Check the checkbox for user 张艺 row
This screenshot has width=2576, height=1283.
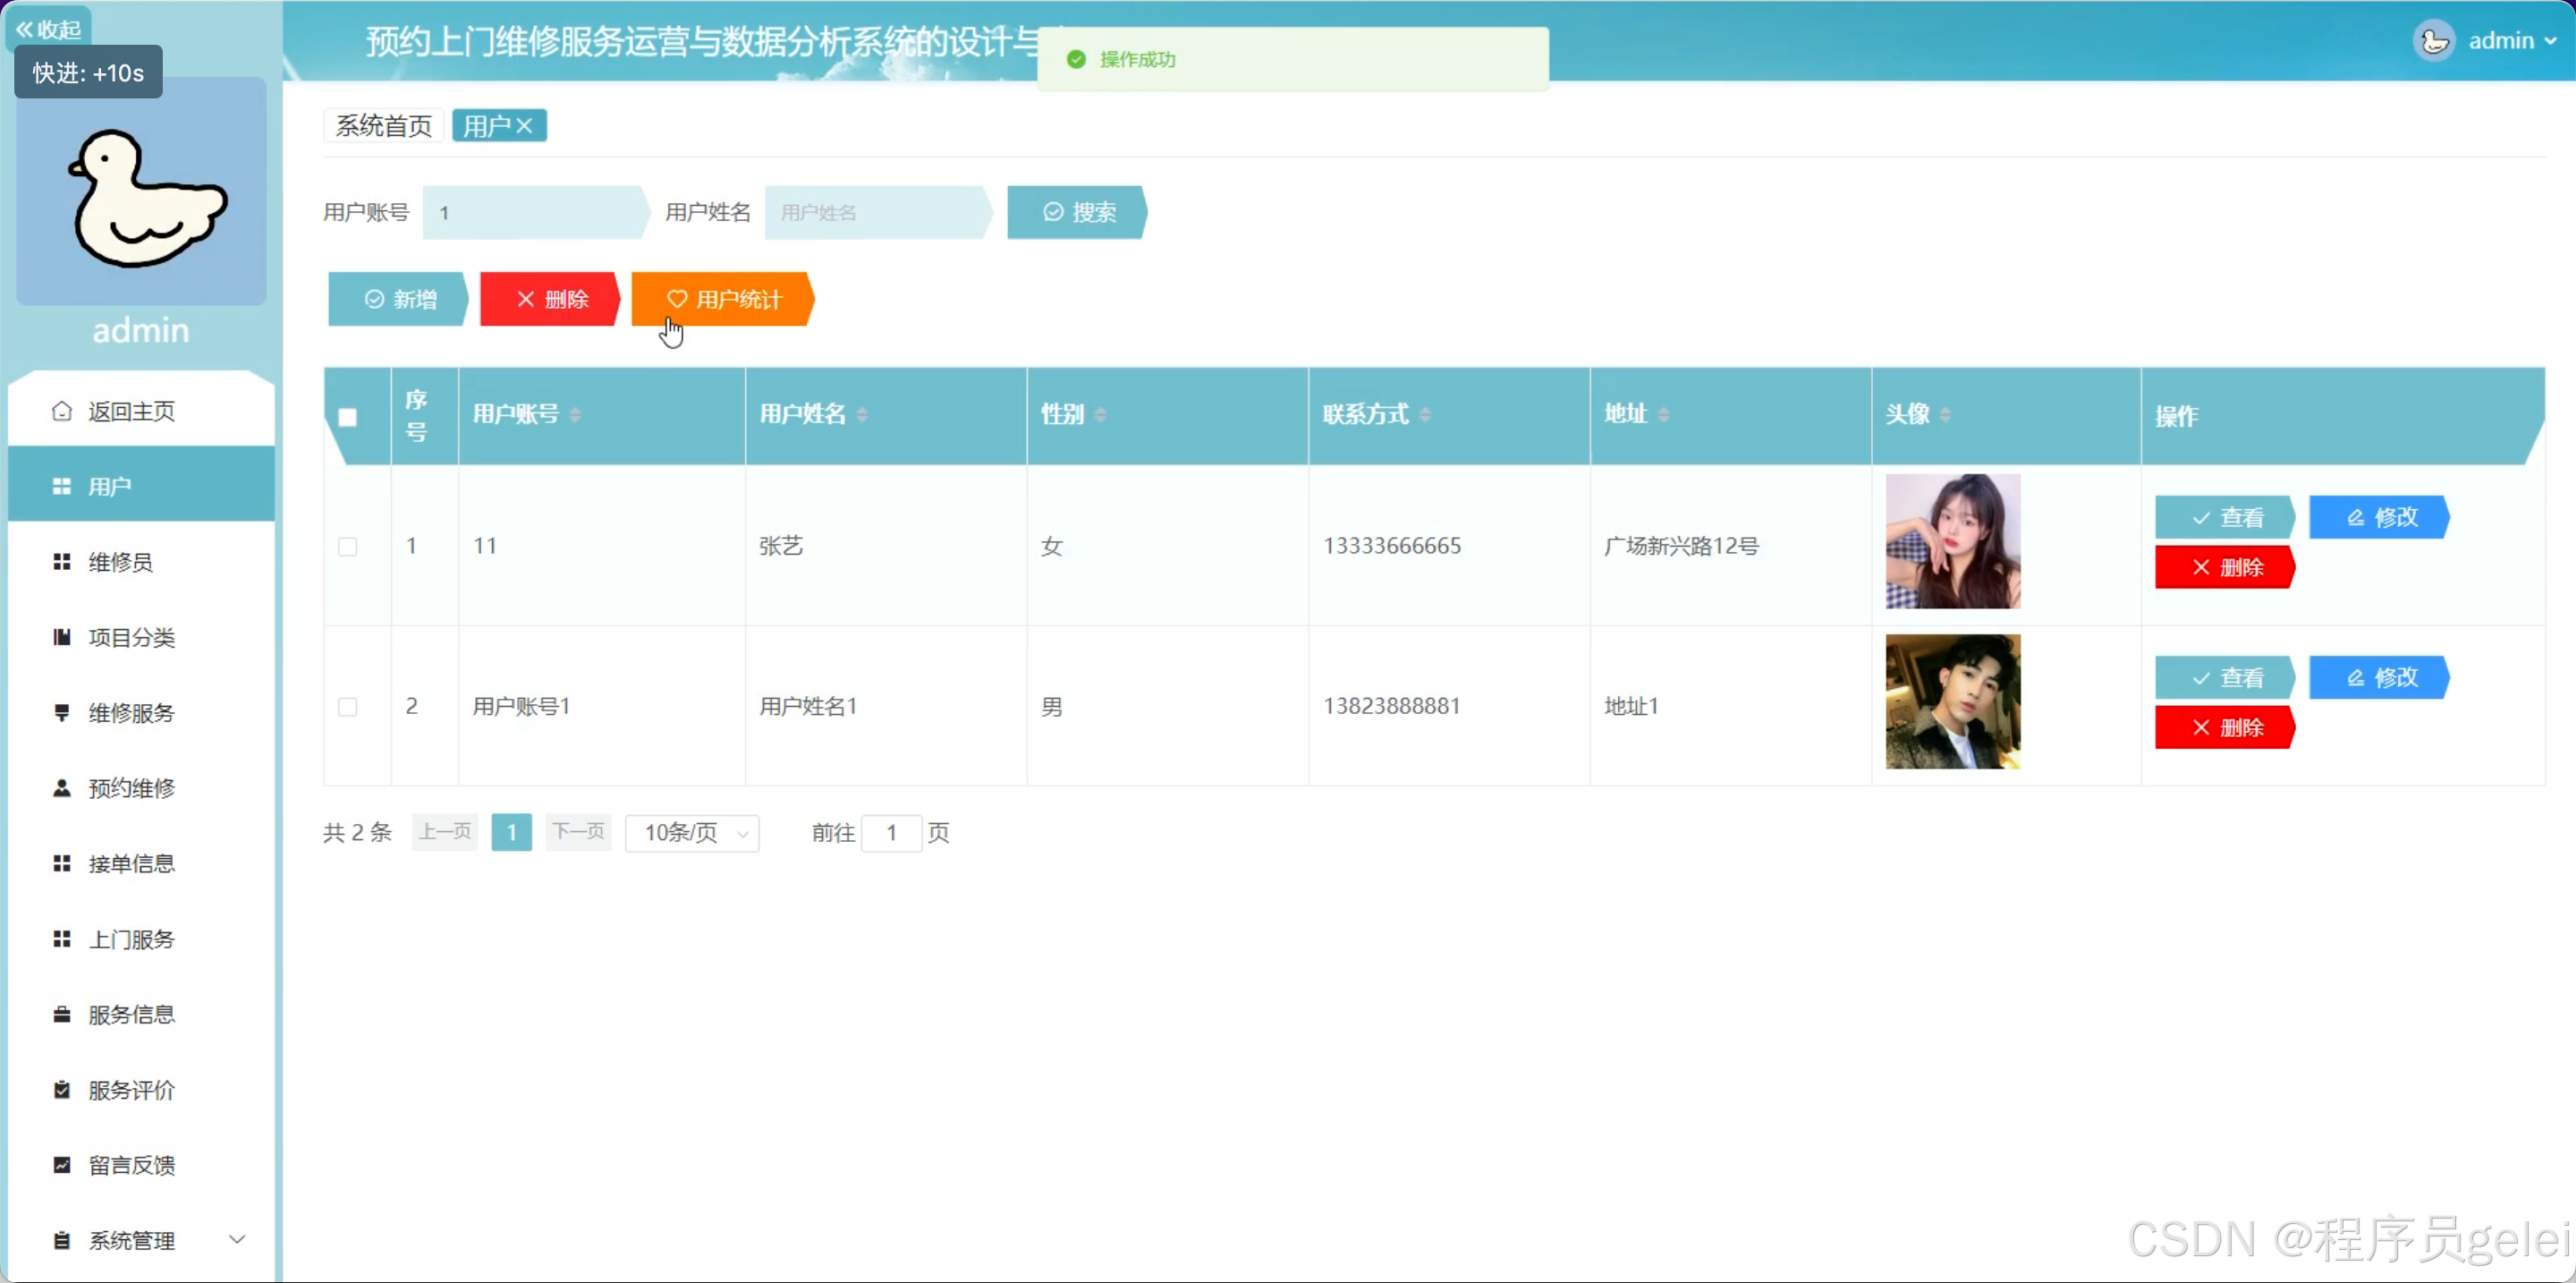click(x=348, y=546)
